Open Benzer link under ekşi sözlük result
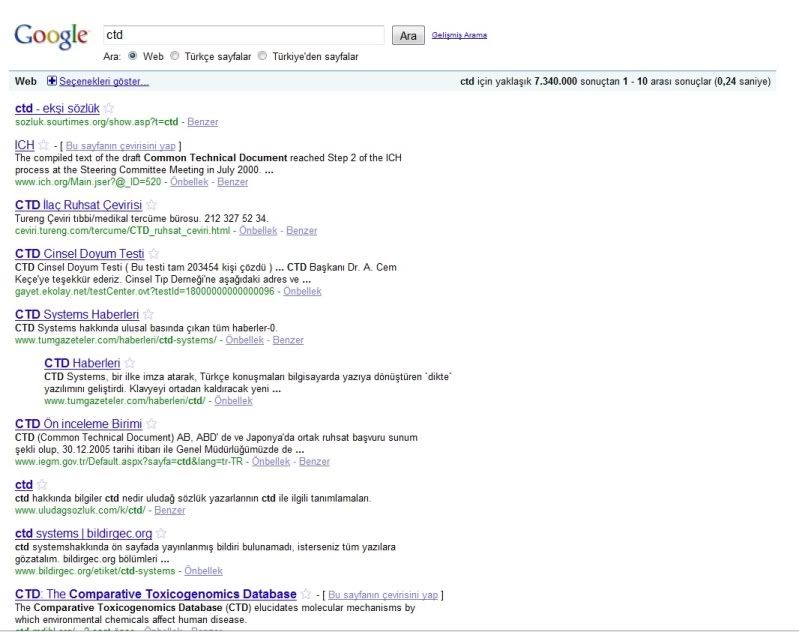This screenshot has height=632, width=799. [202, 122]
